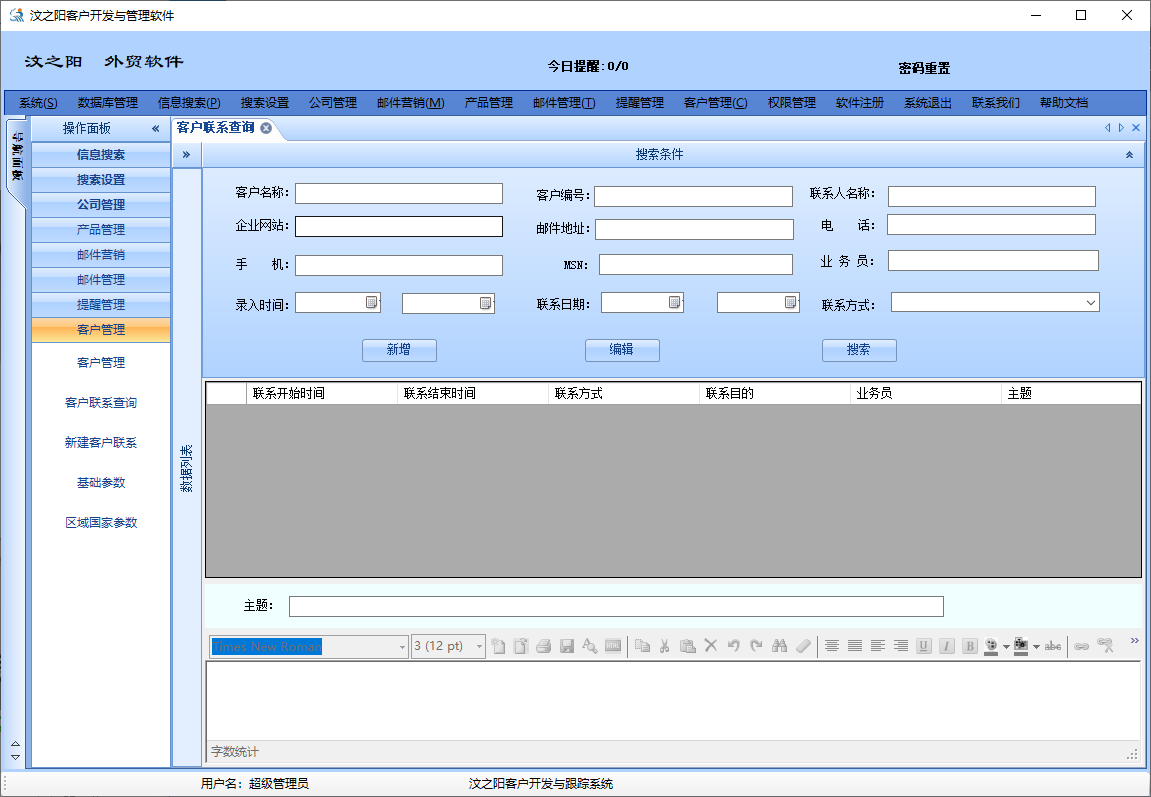Switch to the 客户联系查询 tab
This screenshot has width=1151, height=797.
(215, 128)
